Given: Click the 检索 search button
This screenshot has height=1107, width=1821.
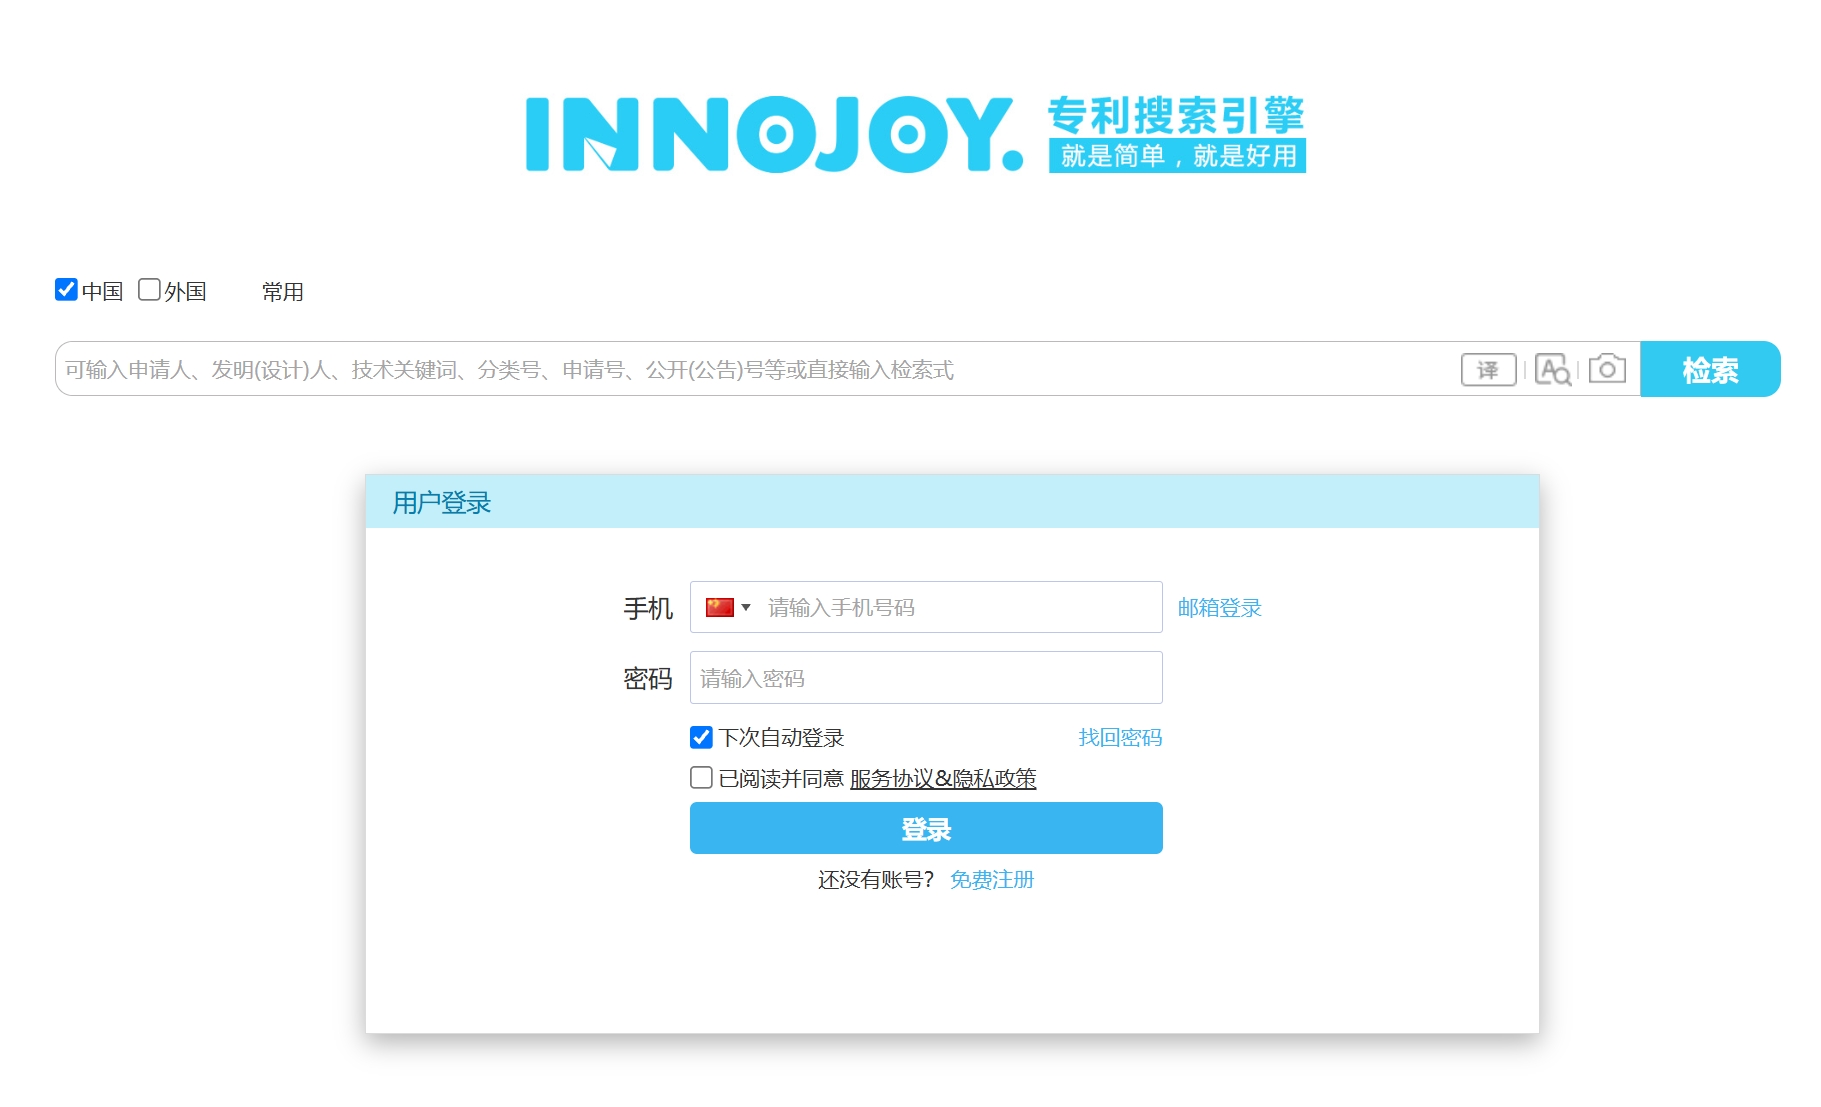Looking at the screenshot, I should coord(1709,369).
